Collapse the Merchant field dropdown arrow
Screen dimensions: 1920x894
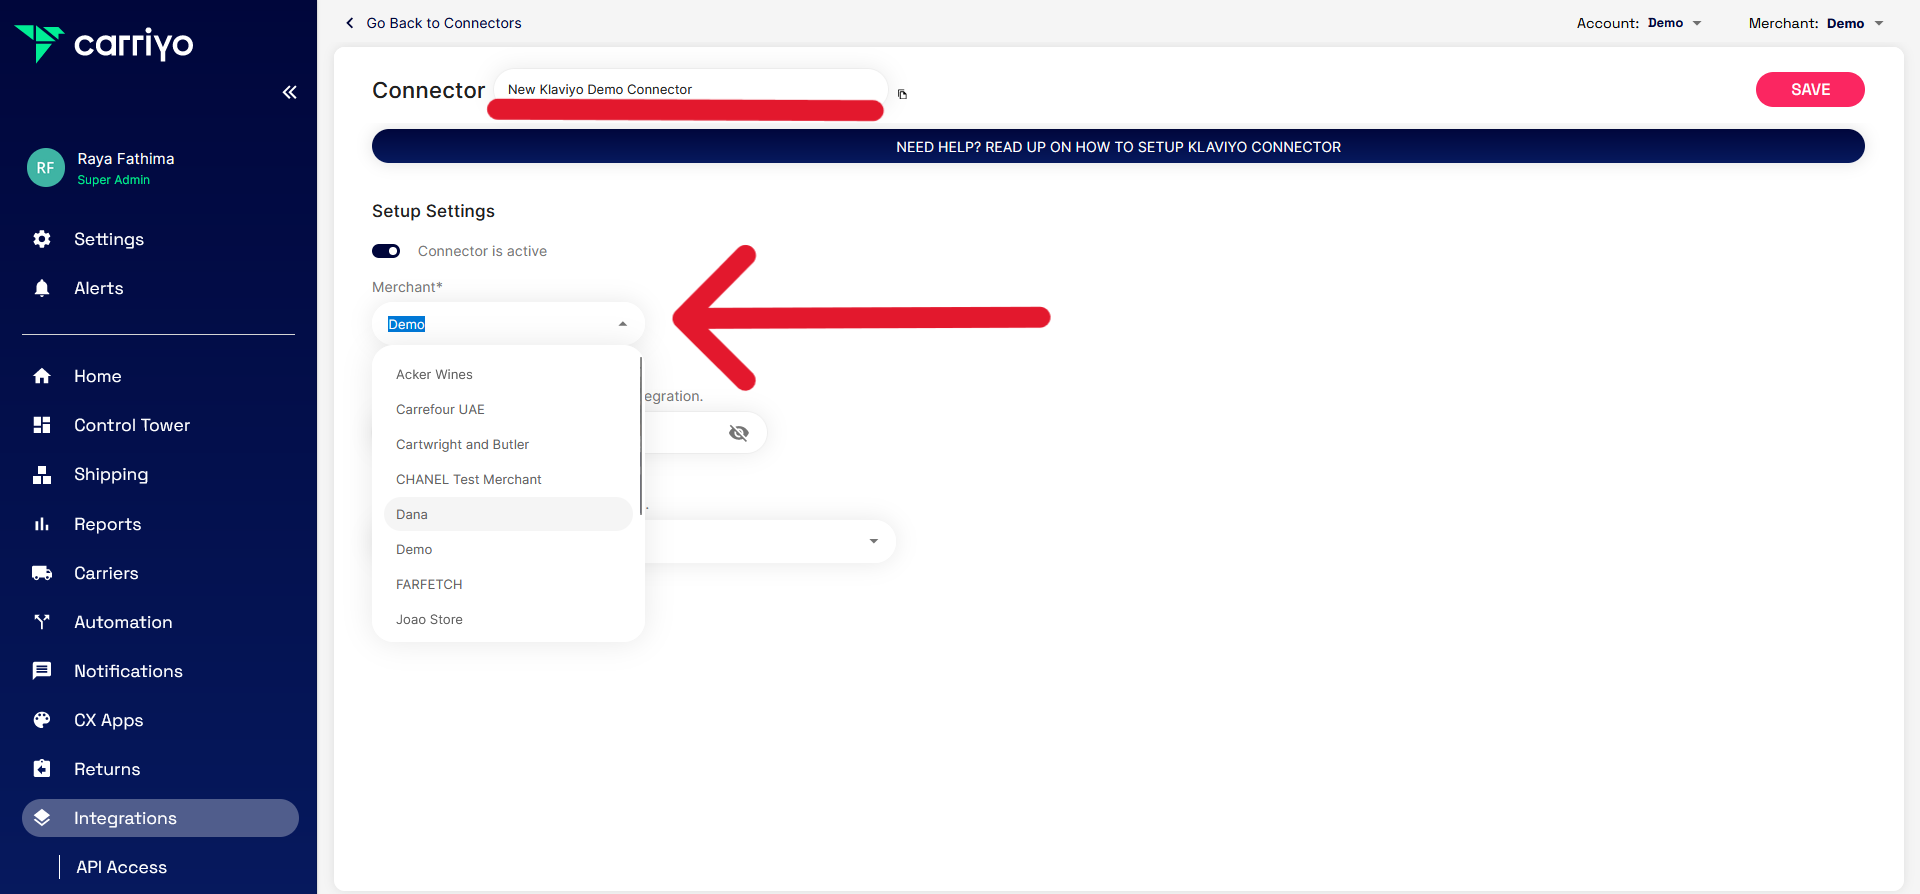(623, 324)
